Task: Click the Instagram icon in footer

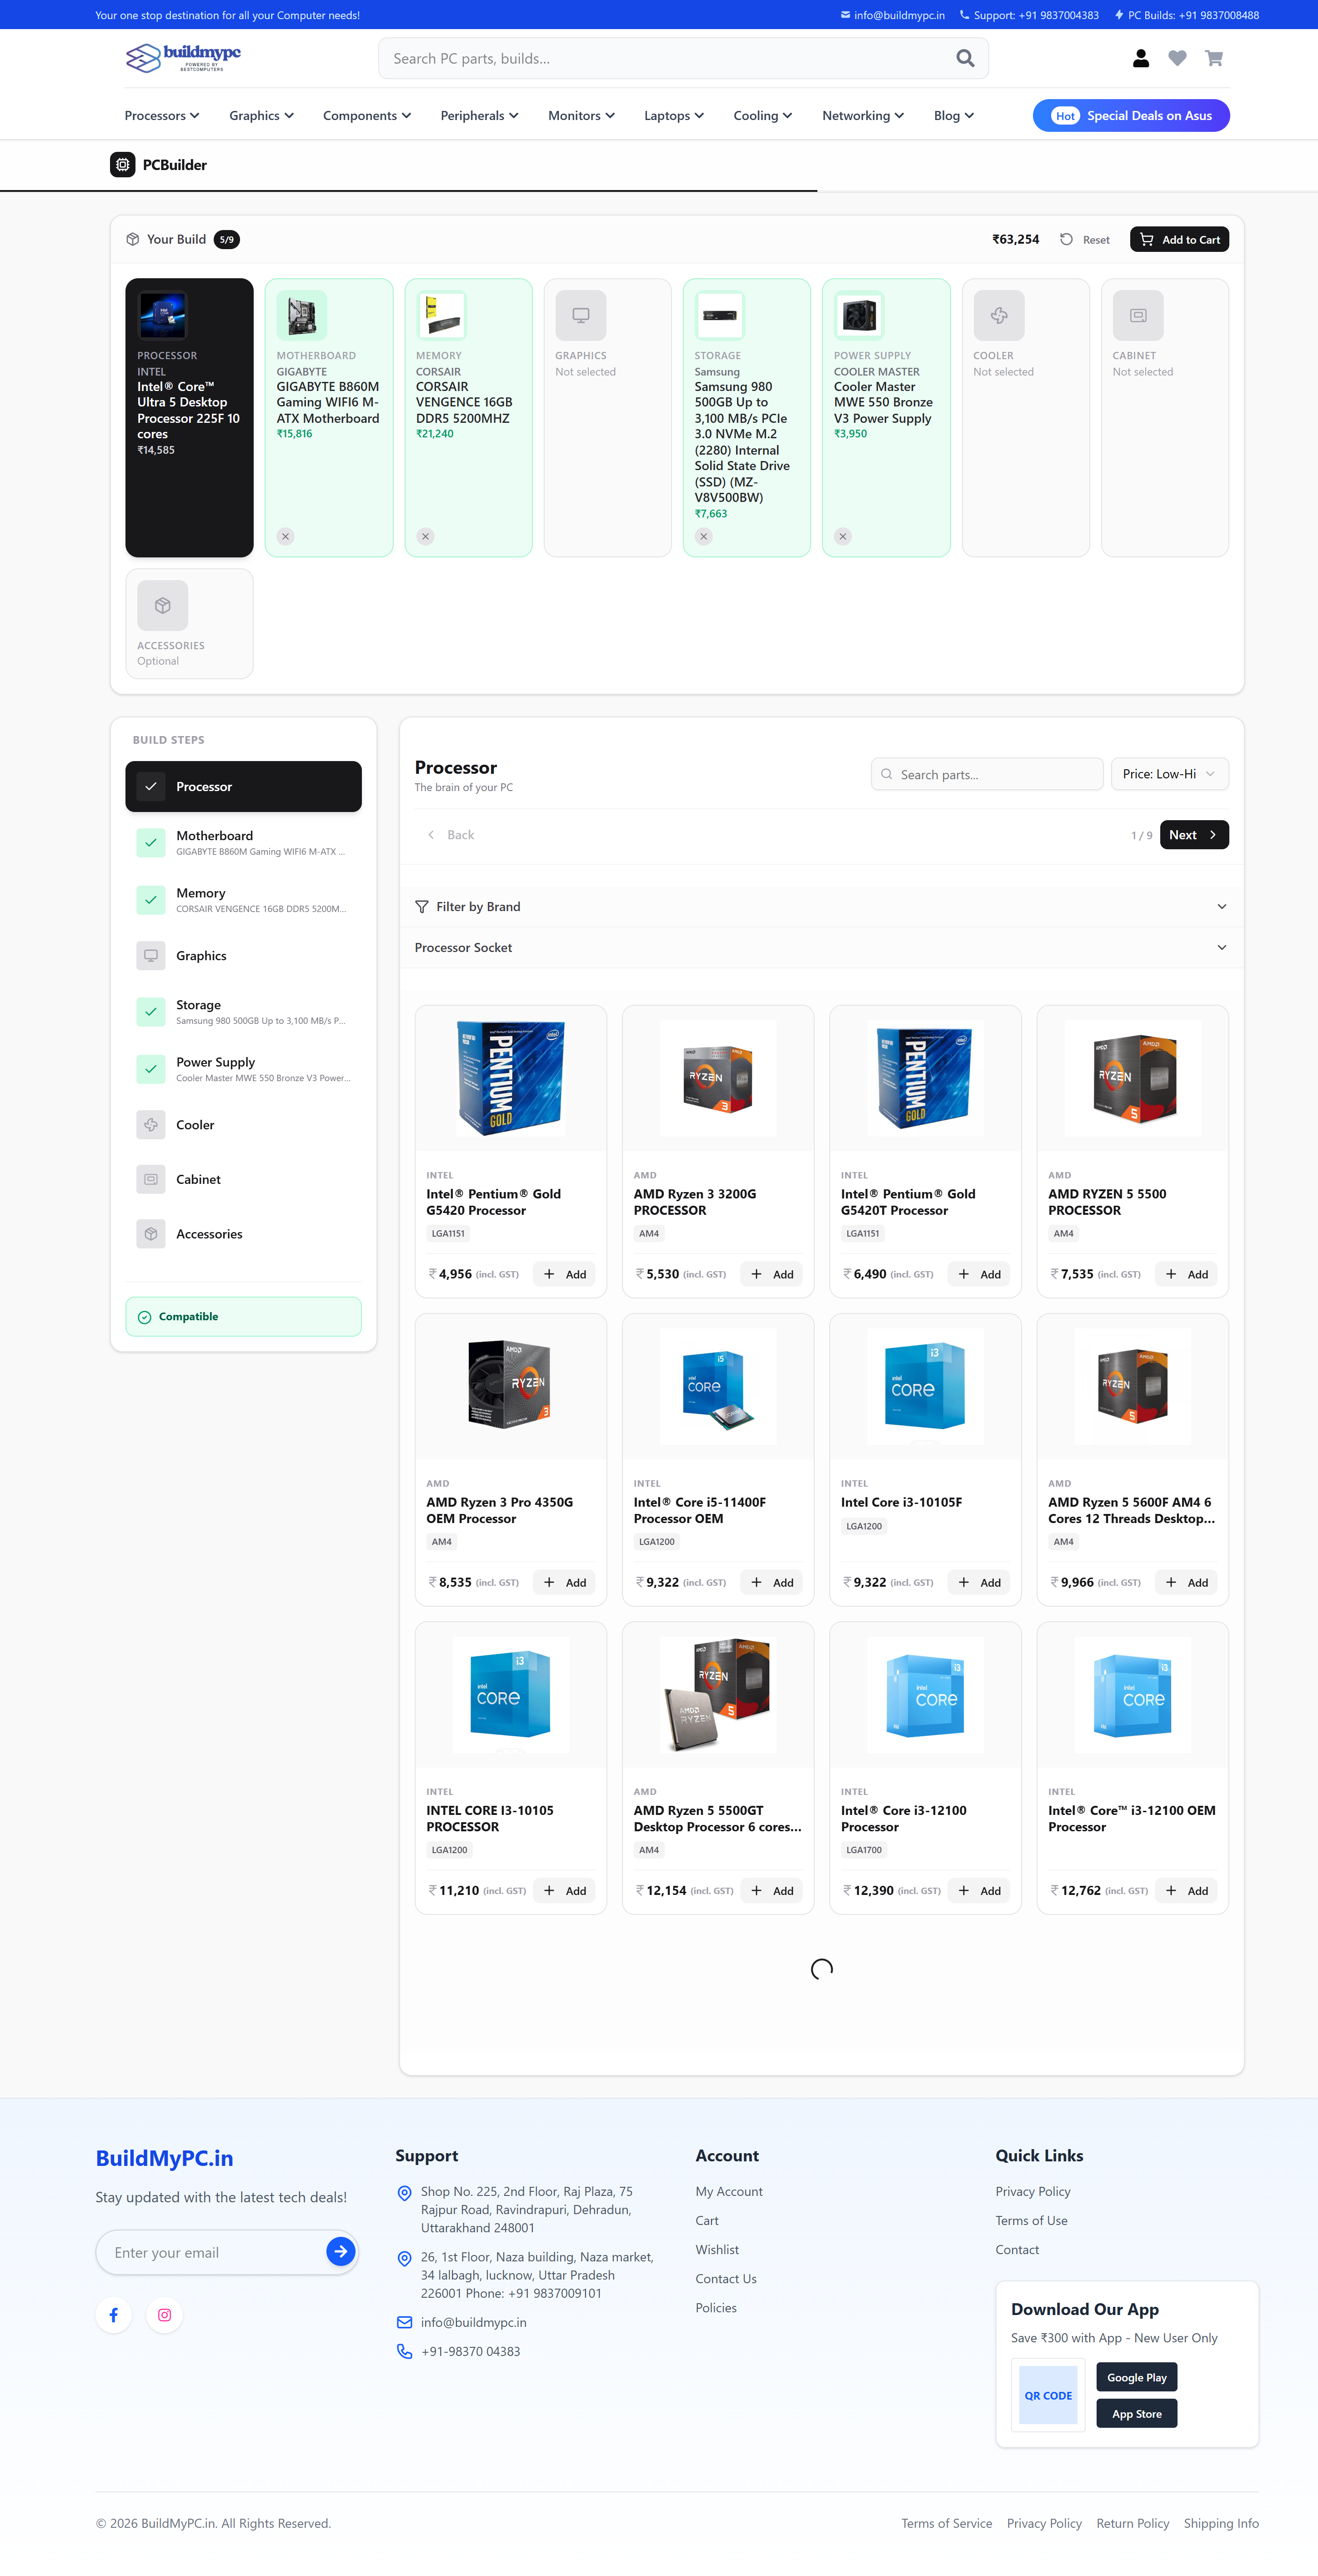Action: point(164,2315)
